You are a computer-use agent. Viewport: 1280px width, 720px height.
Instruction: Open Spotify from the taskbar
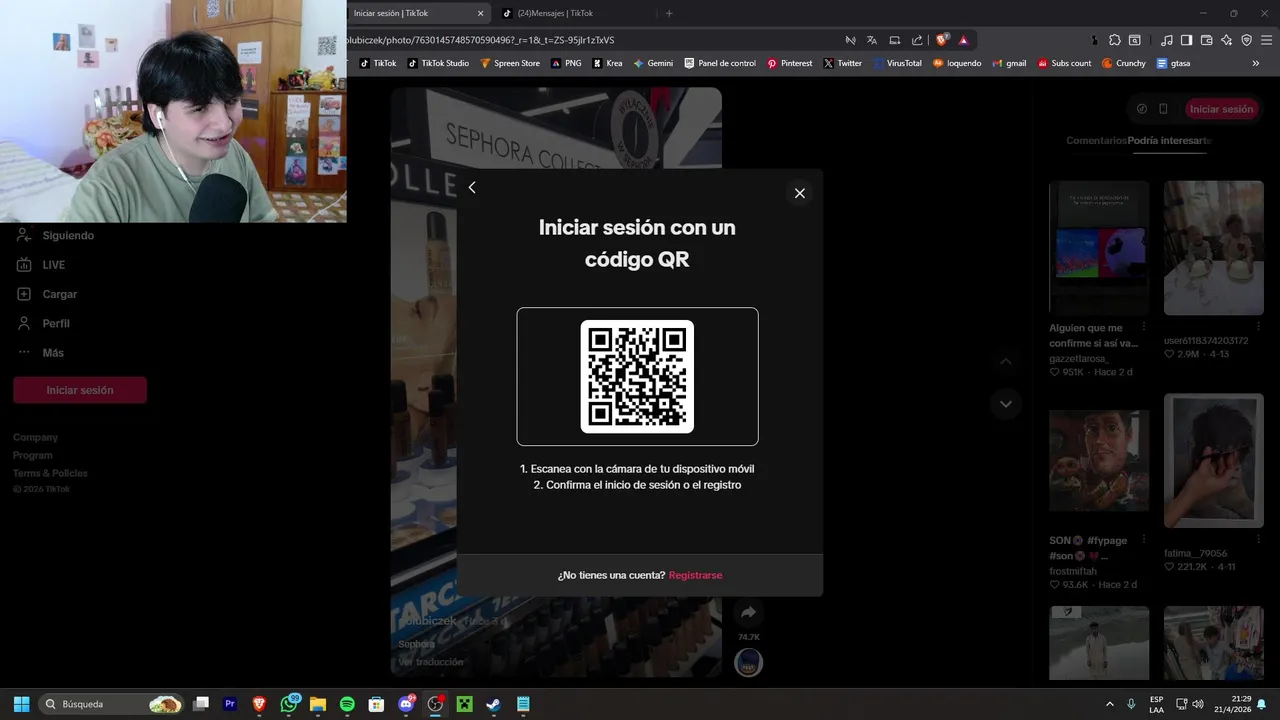pos(347,704)
